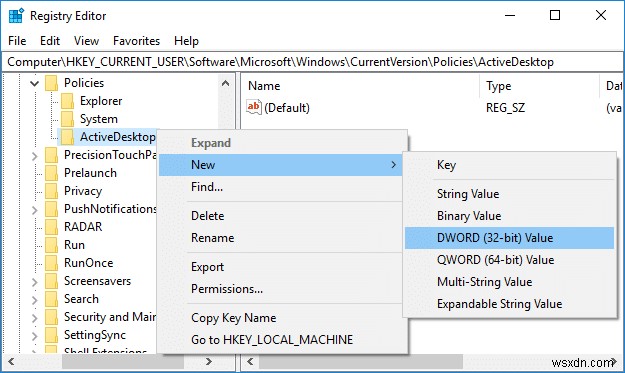Create a new Binary Value

pyautogui.click(x=509, y=216)
